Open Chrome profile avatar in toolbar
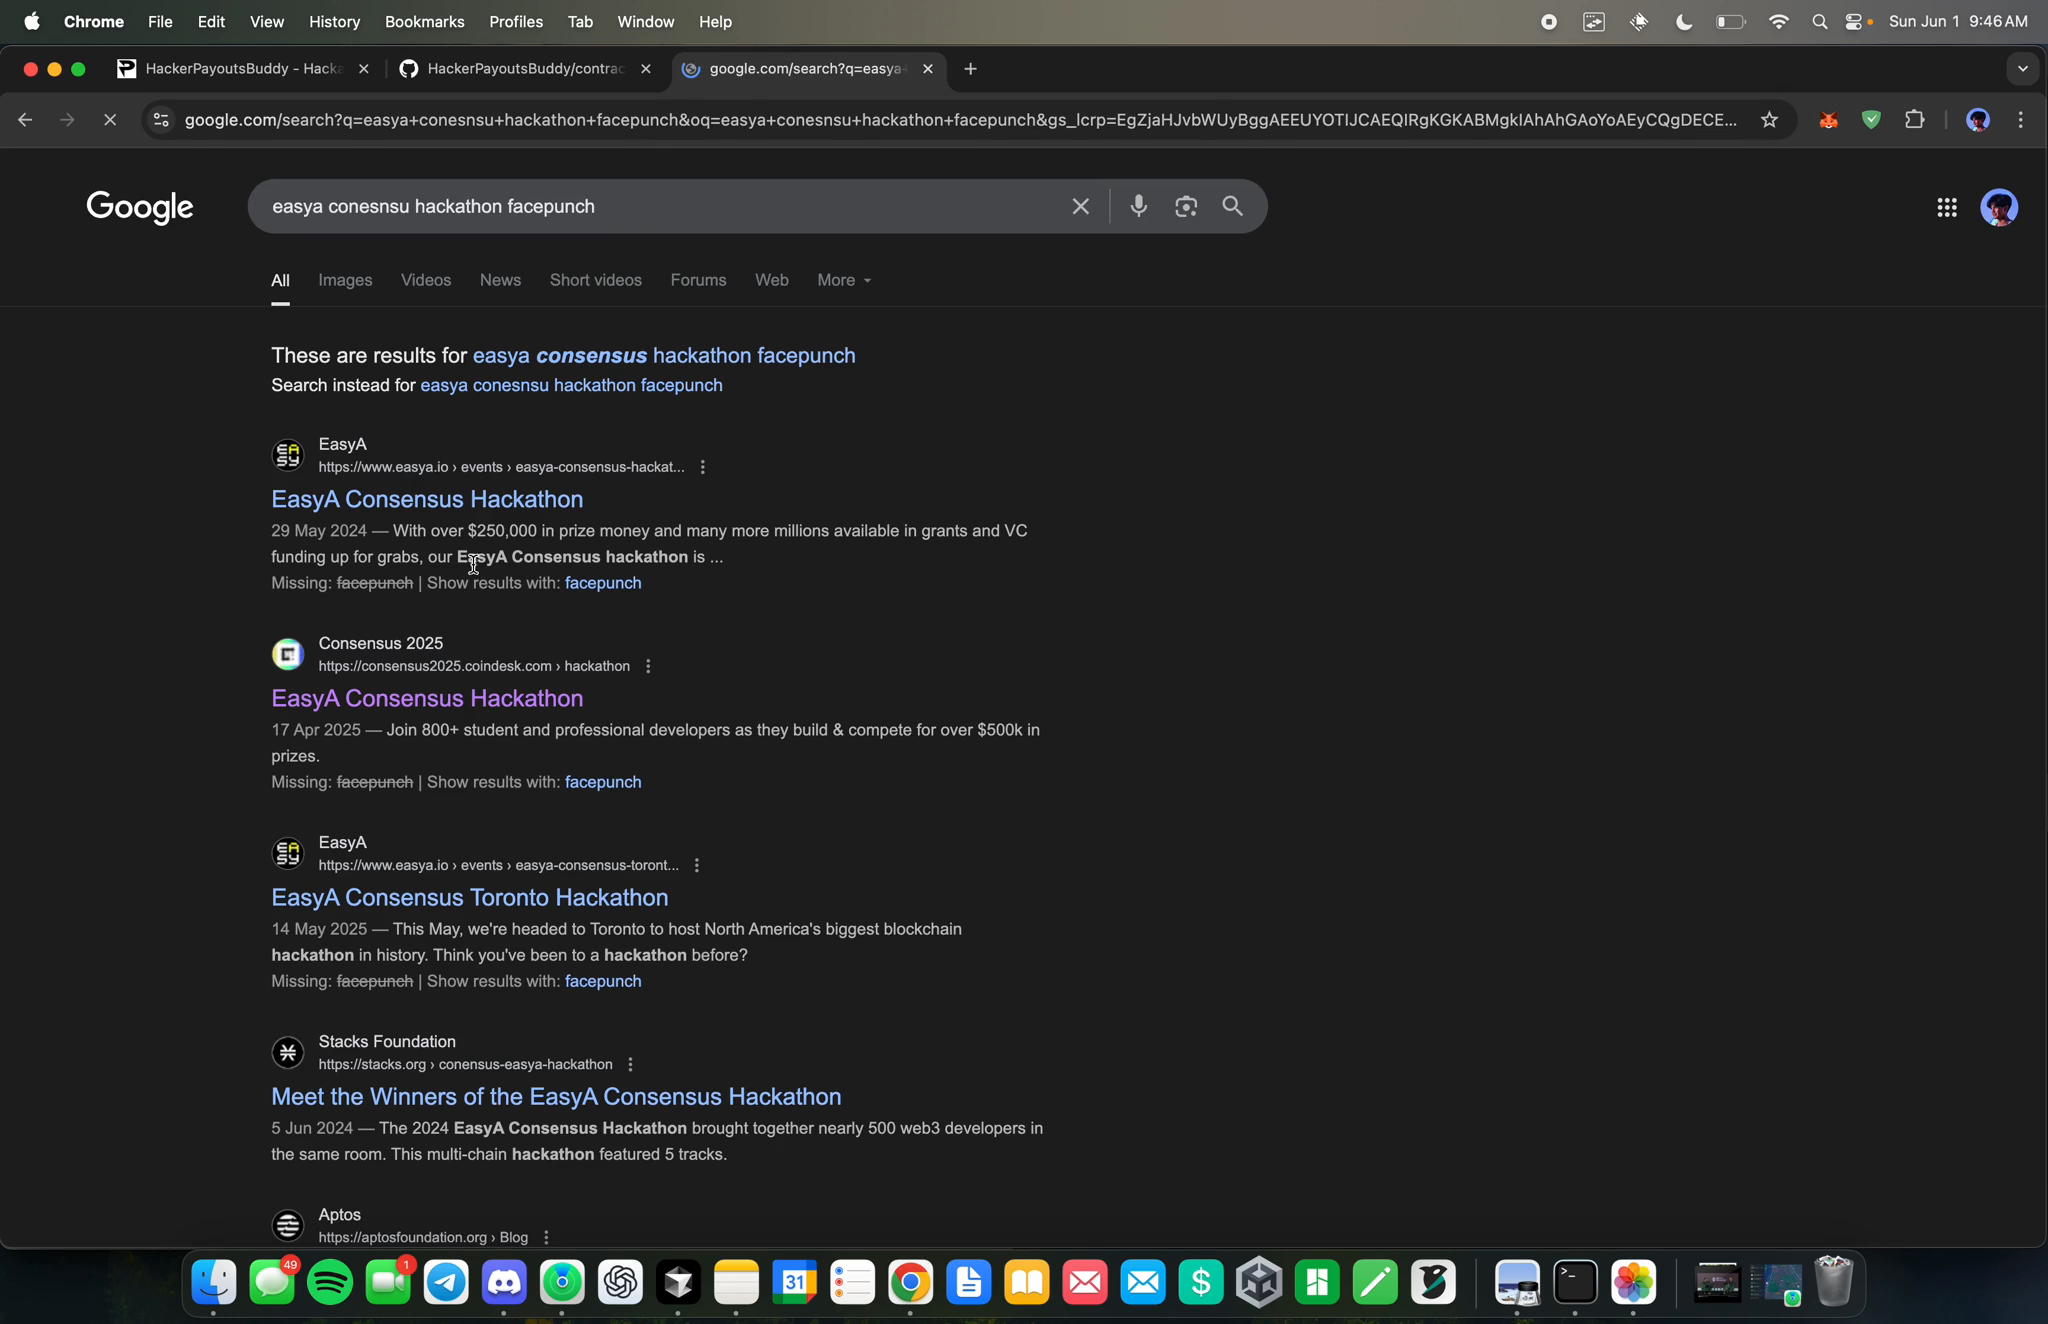The height and width of the screenshot is (1324, 2048). click(x=1977, y=120)
